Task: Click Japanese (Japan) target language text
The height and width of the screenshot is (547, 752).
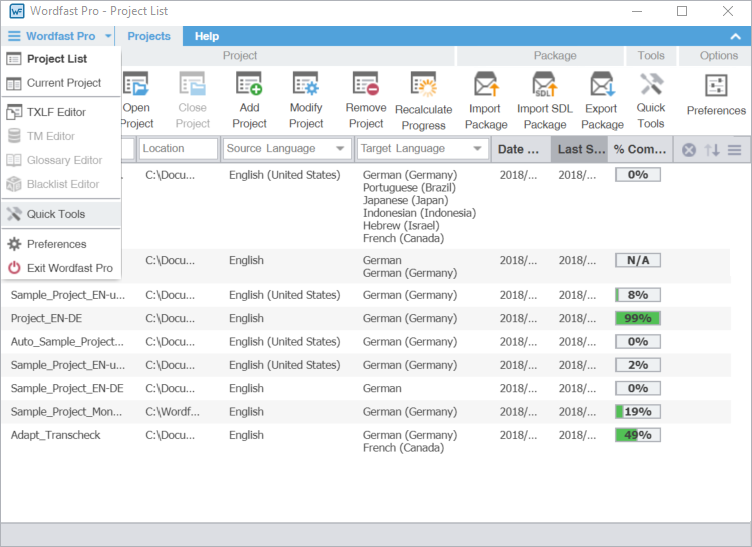Action: pyautogui.click(x=406, y=200)
